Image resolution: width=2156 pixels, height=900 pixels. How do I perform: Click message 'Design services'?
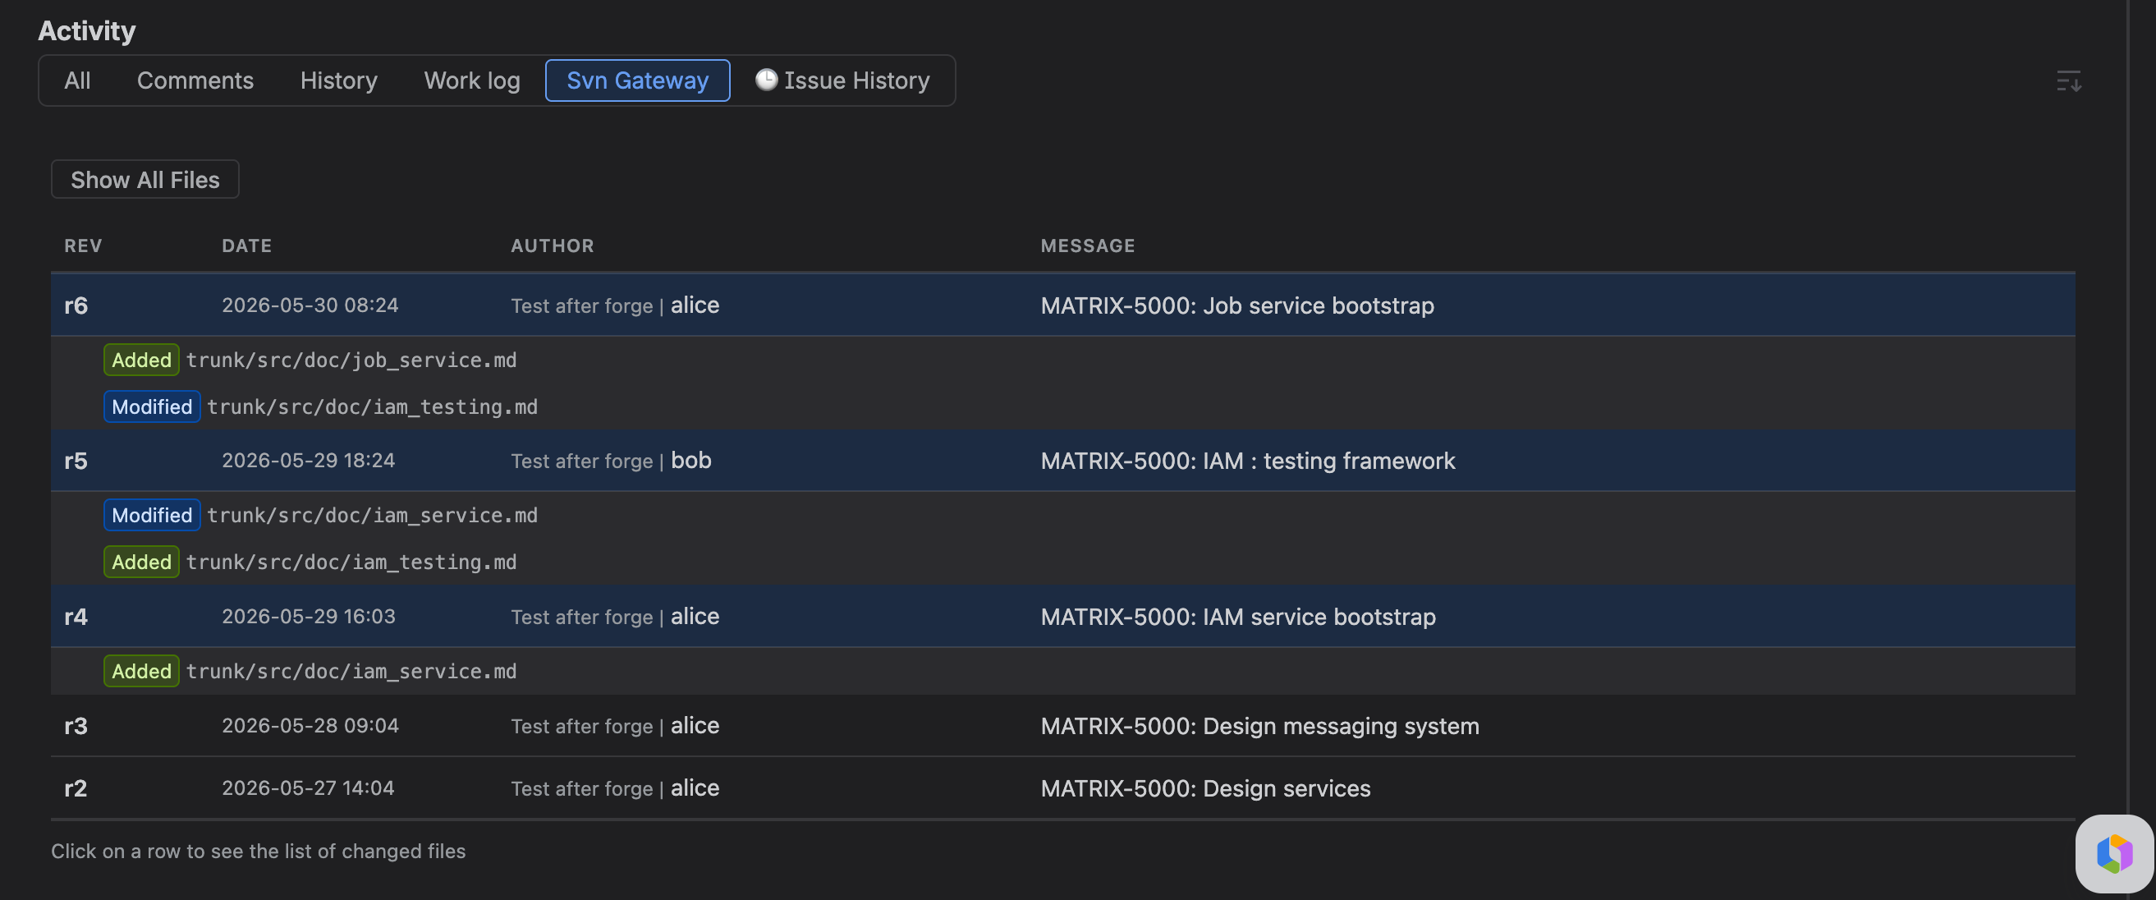(x=1287, y=788)
